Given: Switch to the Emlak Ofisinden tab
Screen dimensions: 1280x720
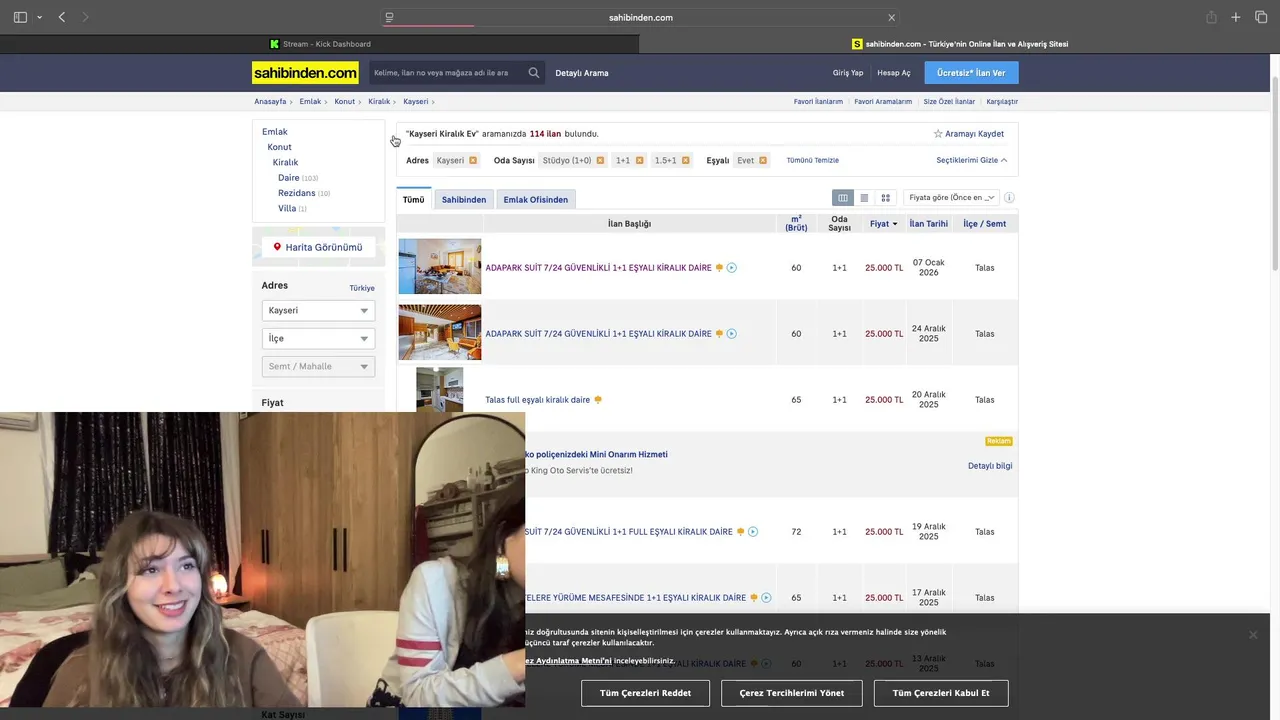Looking at the screenshot, I should coord(536,200).
